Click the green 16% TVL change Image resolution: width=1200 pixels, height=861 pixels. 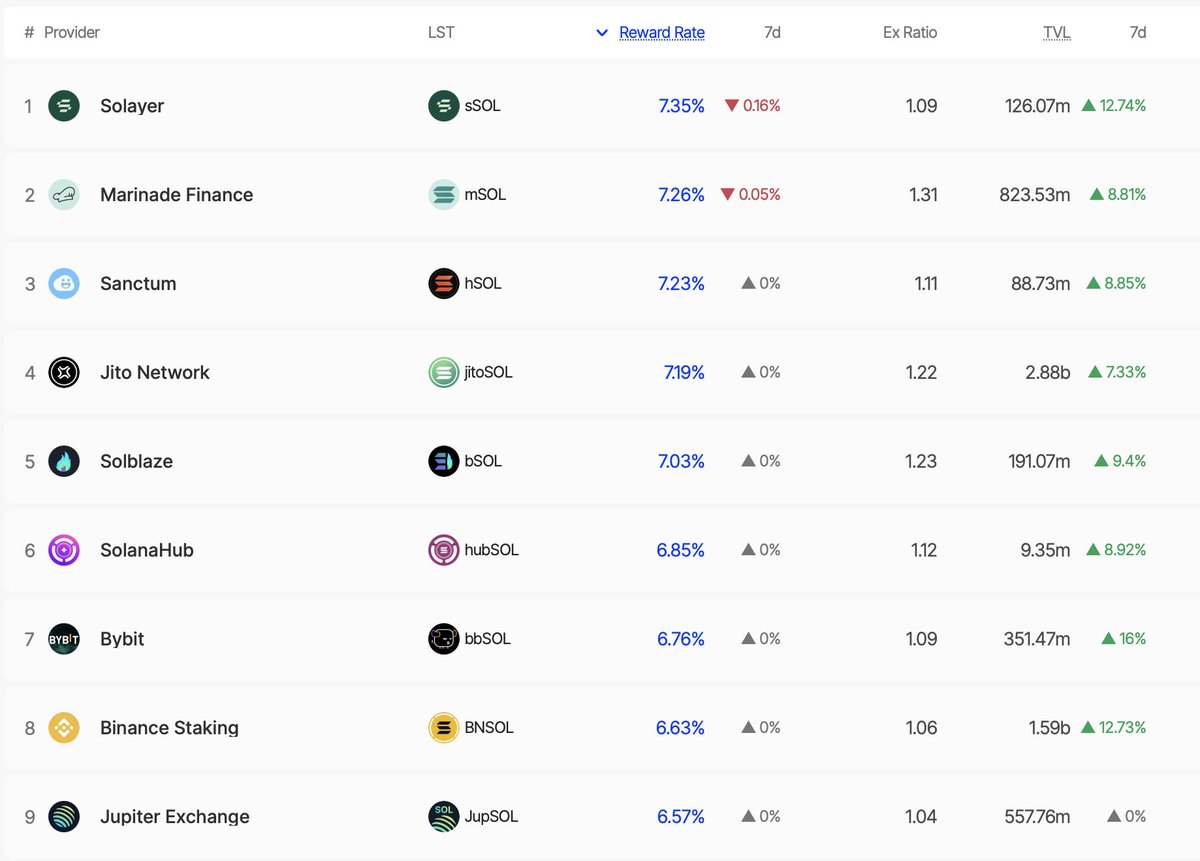[1124, 639]
